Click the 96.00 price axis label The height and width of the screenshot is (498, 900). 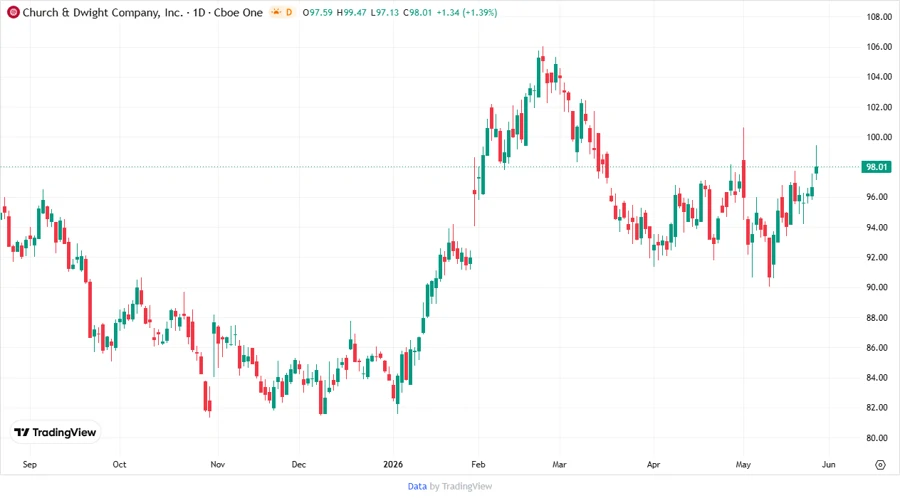tap(879, 197)
